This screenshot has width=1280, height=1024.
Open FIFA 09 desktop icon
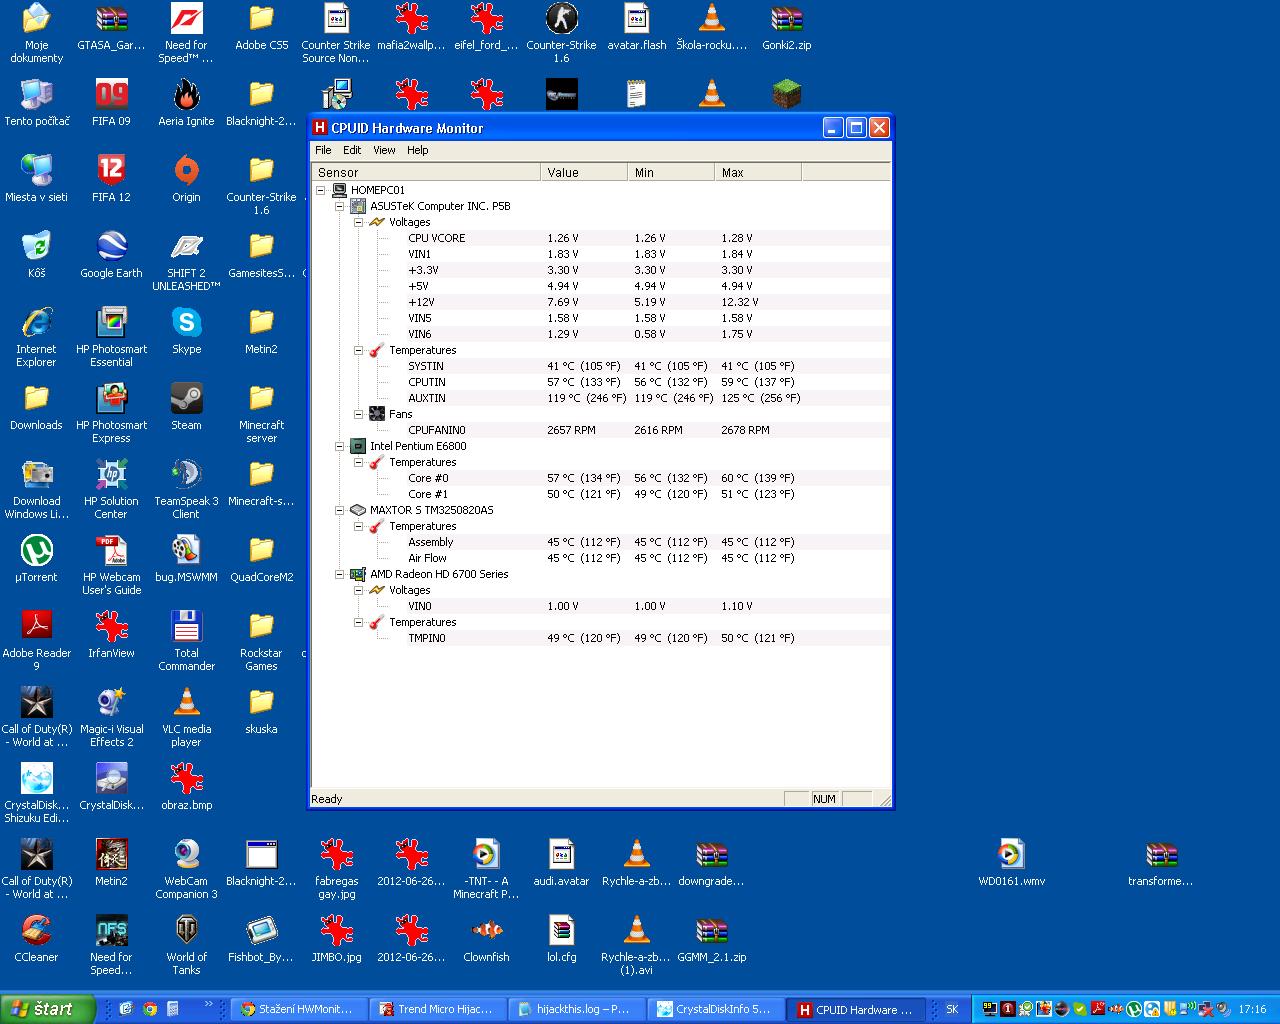(x=111, y=104)
